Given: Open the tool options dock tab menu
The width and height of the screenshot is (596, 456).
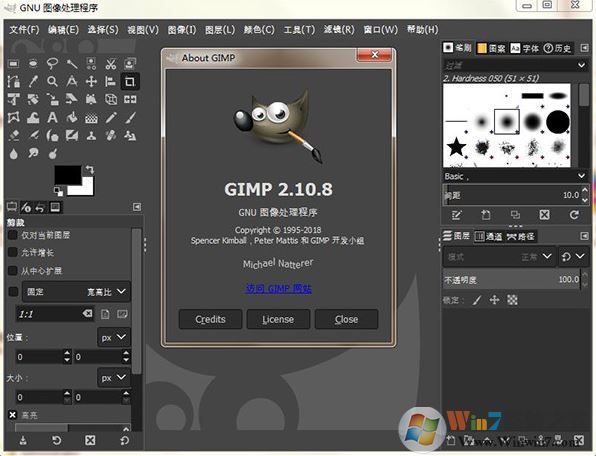Looking at the screenshot, I should pyautogui.click(x=137, y=207).
